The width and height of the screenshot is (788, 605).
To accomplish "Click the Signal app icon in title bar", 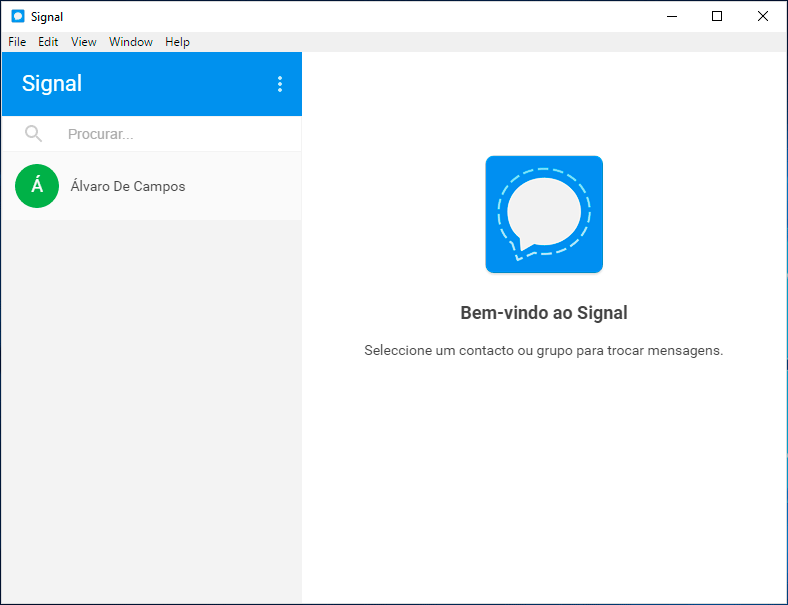I will point(18,16).
